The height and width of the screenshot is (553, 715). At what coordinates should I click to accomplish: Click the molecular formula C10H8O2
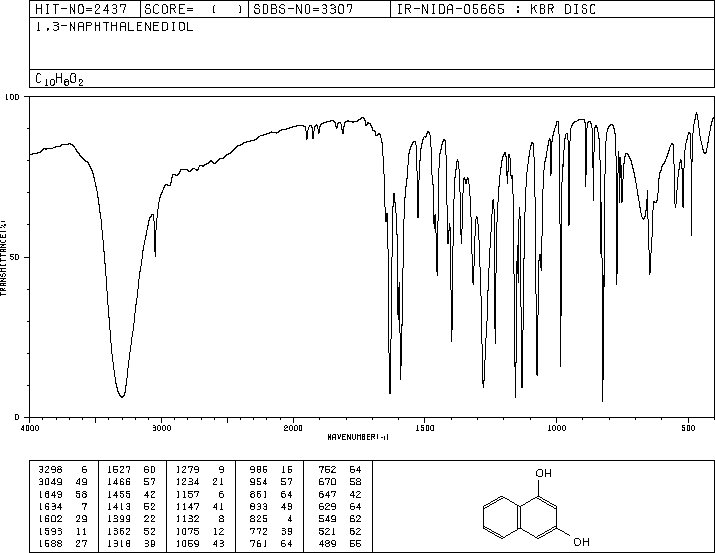pos(59,79)
